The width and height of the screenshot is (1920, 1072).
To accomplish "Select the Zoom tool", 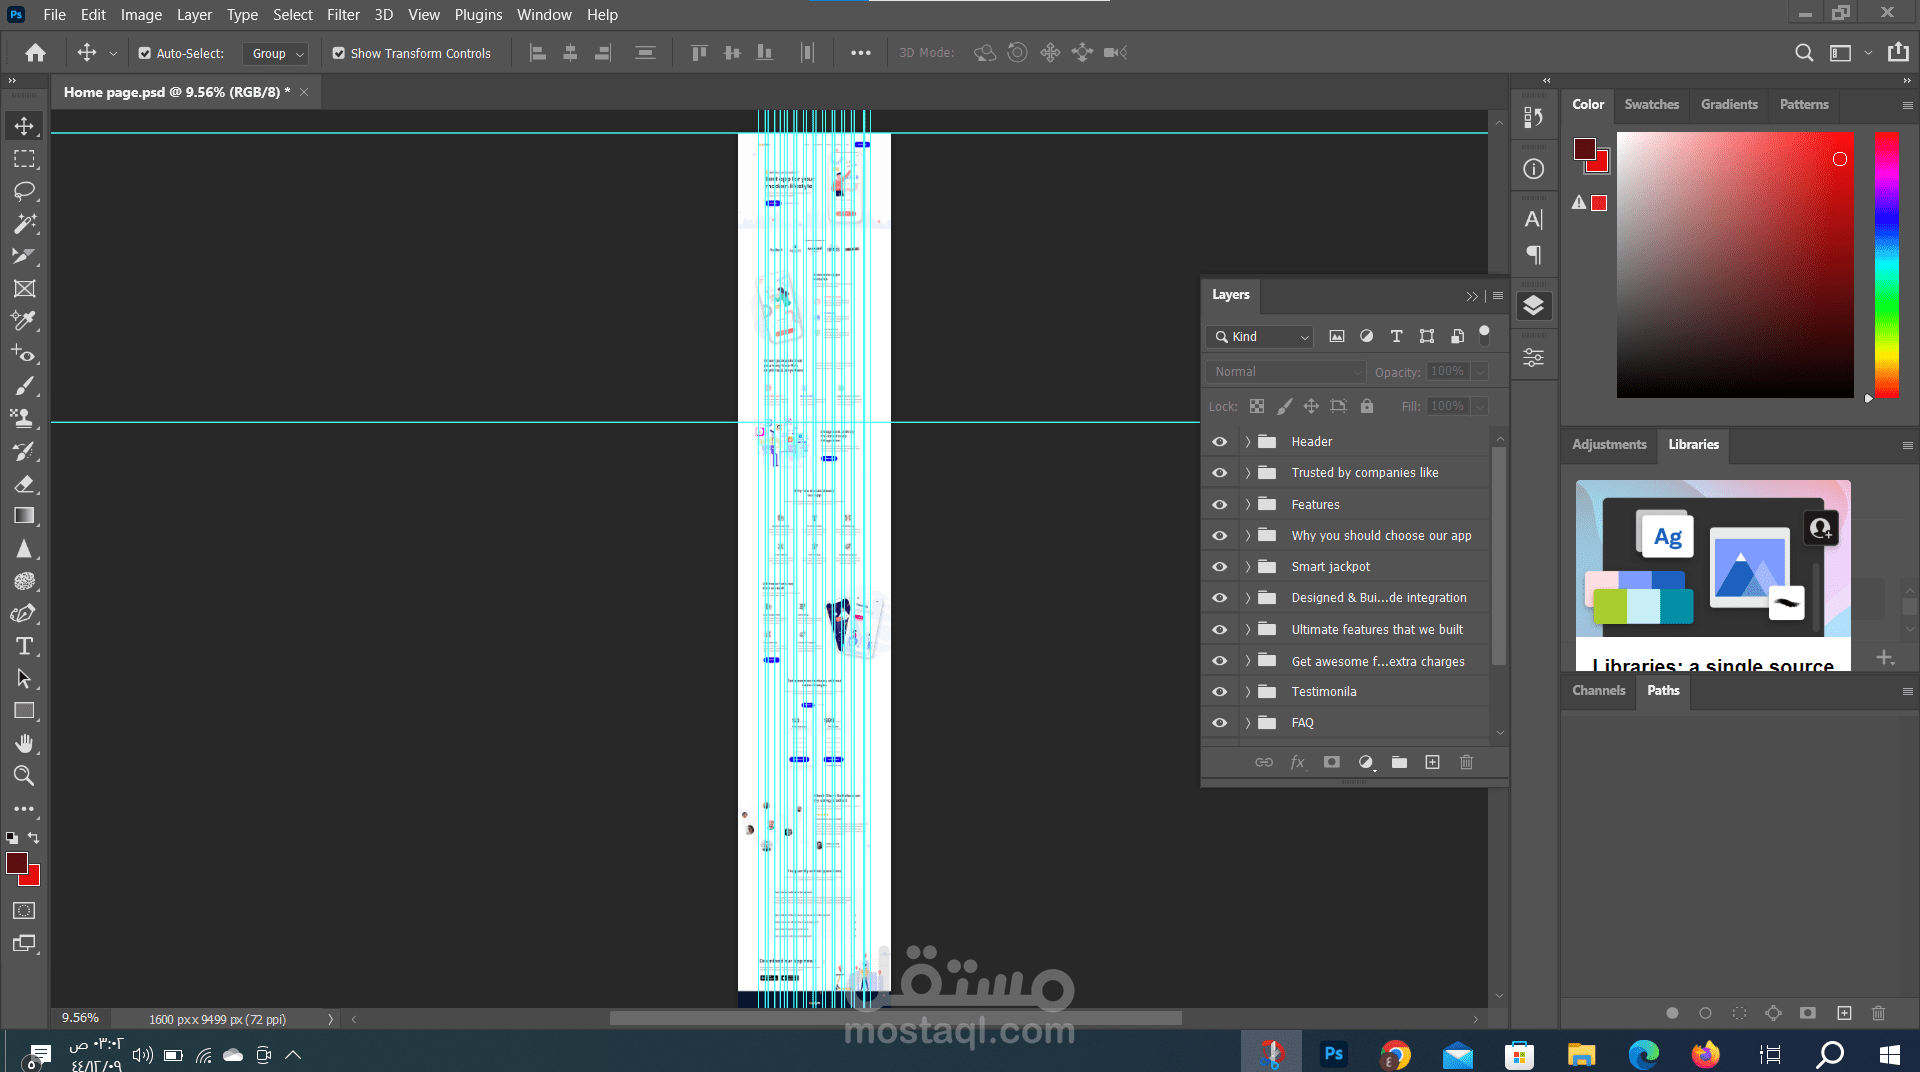I will click(x=24, y=776).
